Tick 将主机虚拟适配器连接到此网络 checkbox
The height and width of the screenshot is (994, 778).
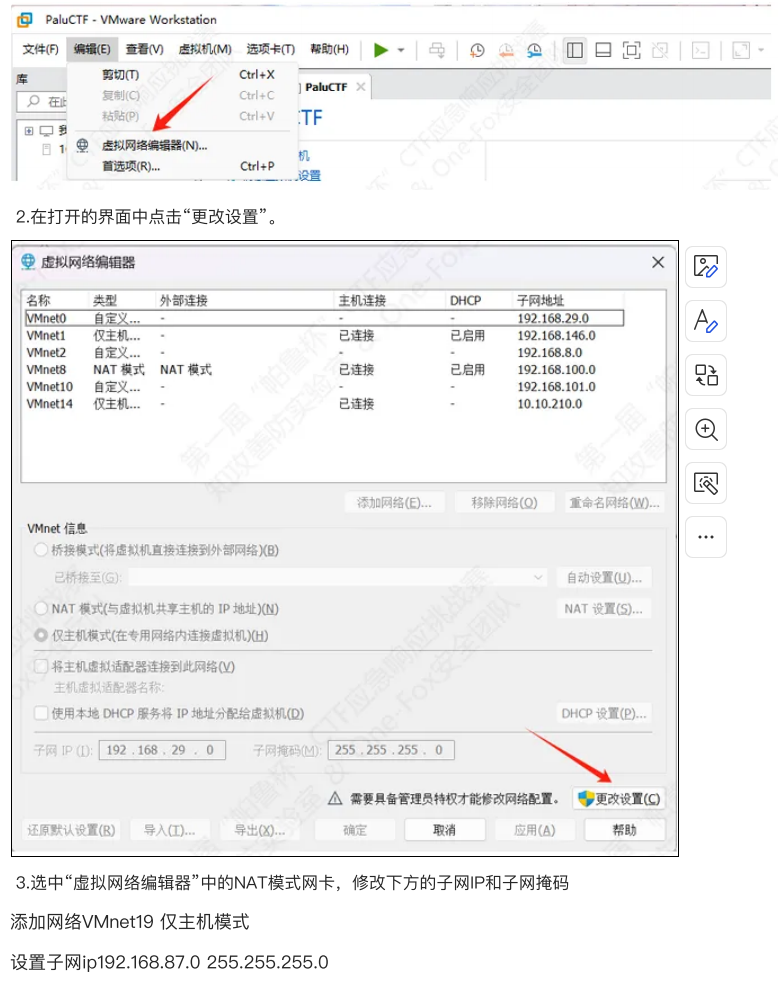[x=41, y=666]
